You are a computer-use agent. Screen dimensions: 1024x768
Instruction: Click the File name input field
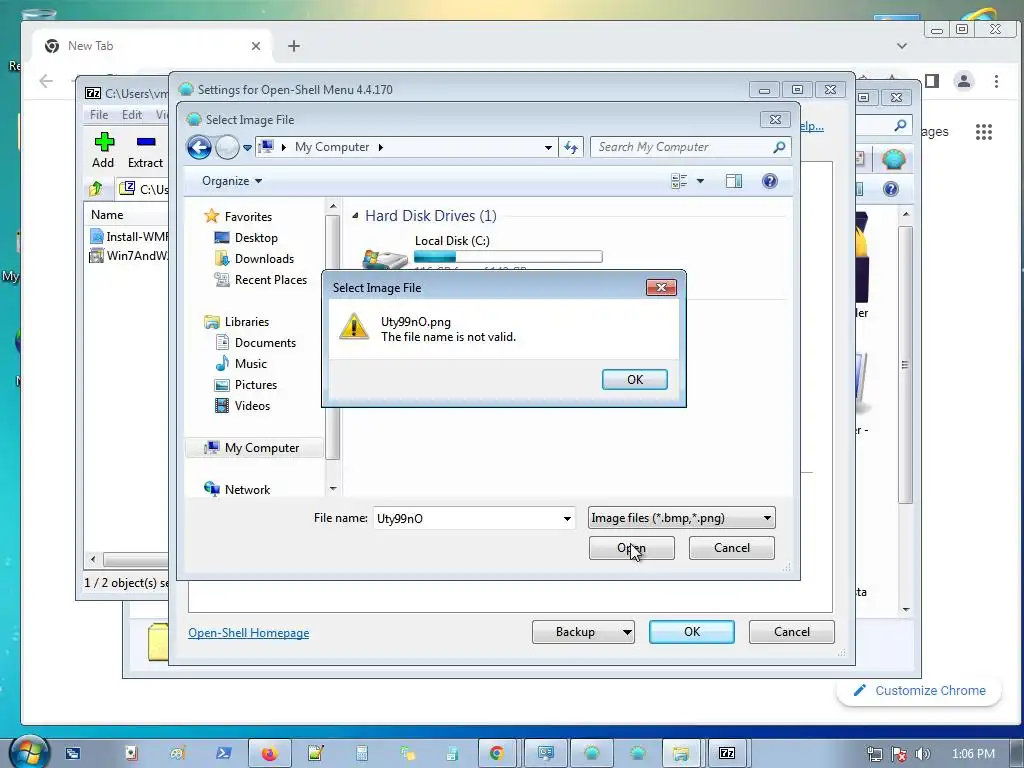(466, 519)
